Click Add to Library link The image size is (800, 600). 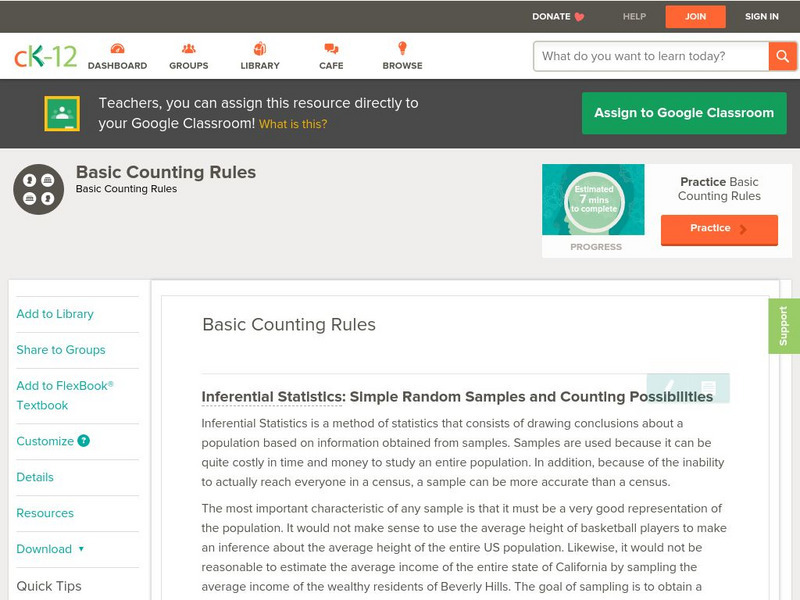click(x=55, y=314)
